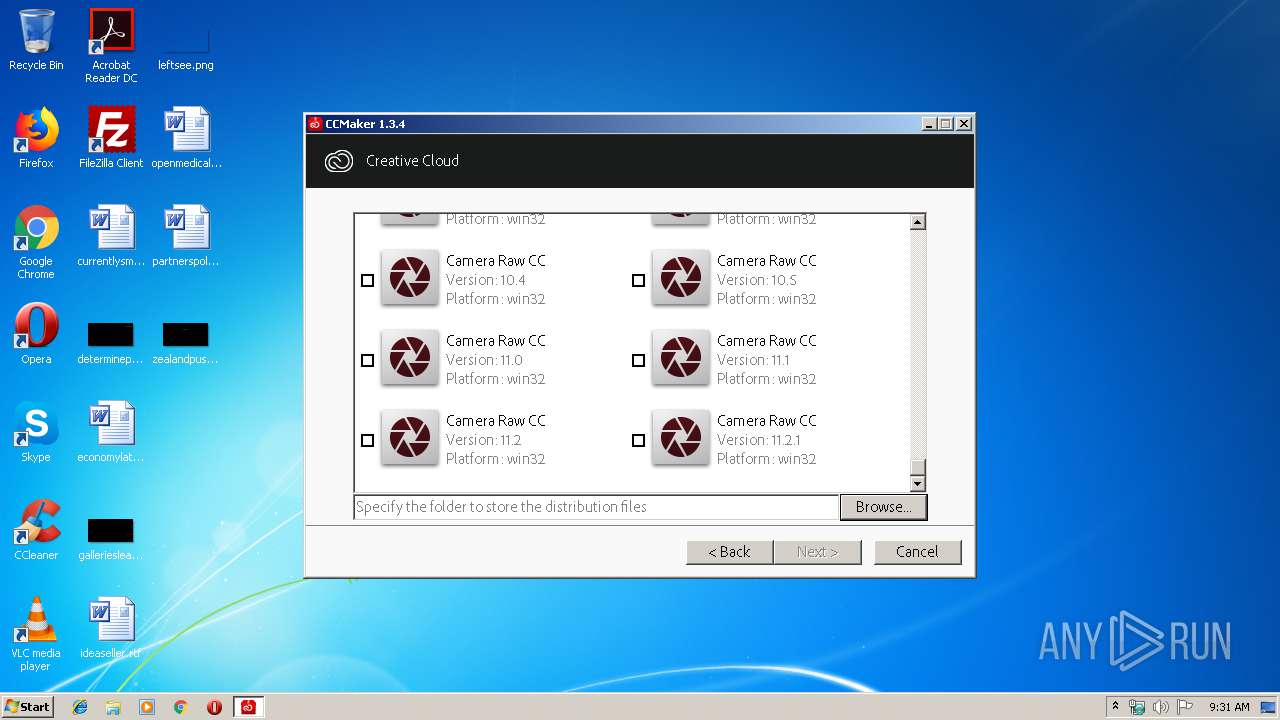Click the Camera Raw CC 10.4 icon
Screen dimensions: 1280x720
click(x=410, y=277)
